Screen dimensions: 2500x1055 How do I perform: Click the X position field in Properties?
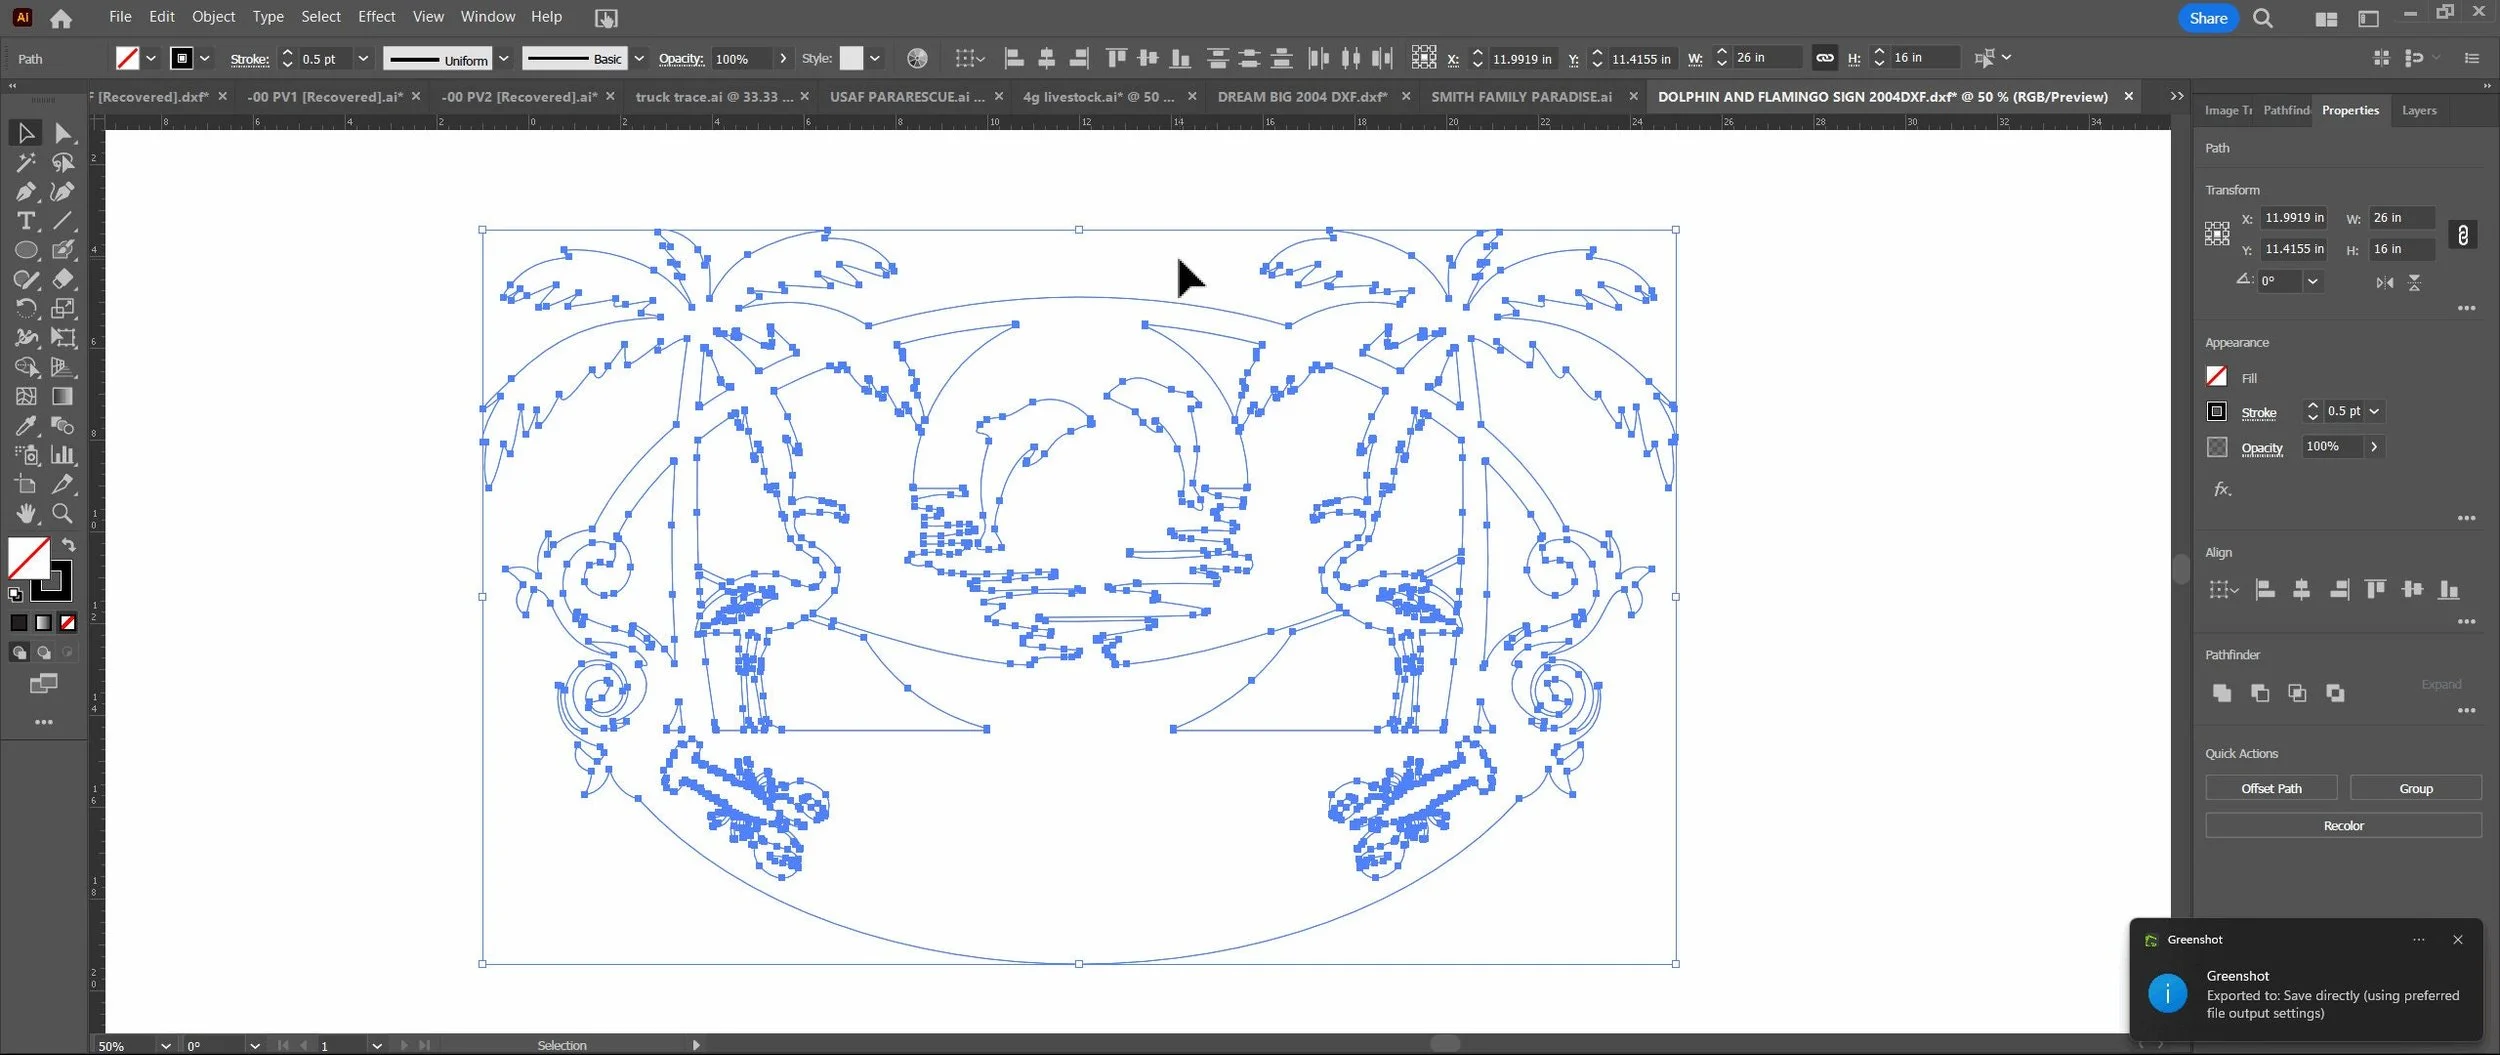(x=2294, y=218)
